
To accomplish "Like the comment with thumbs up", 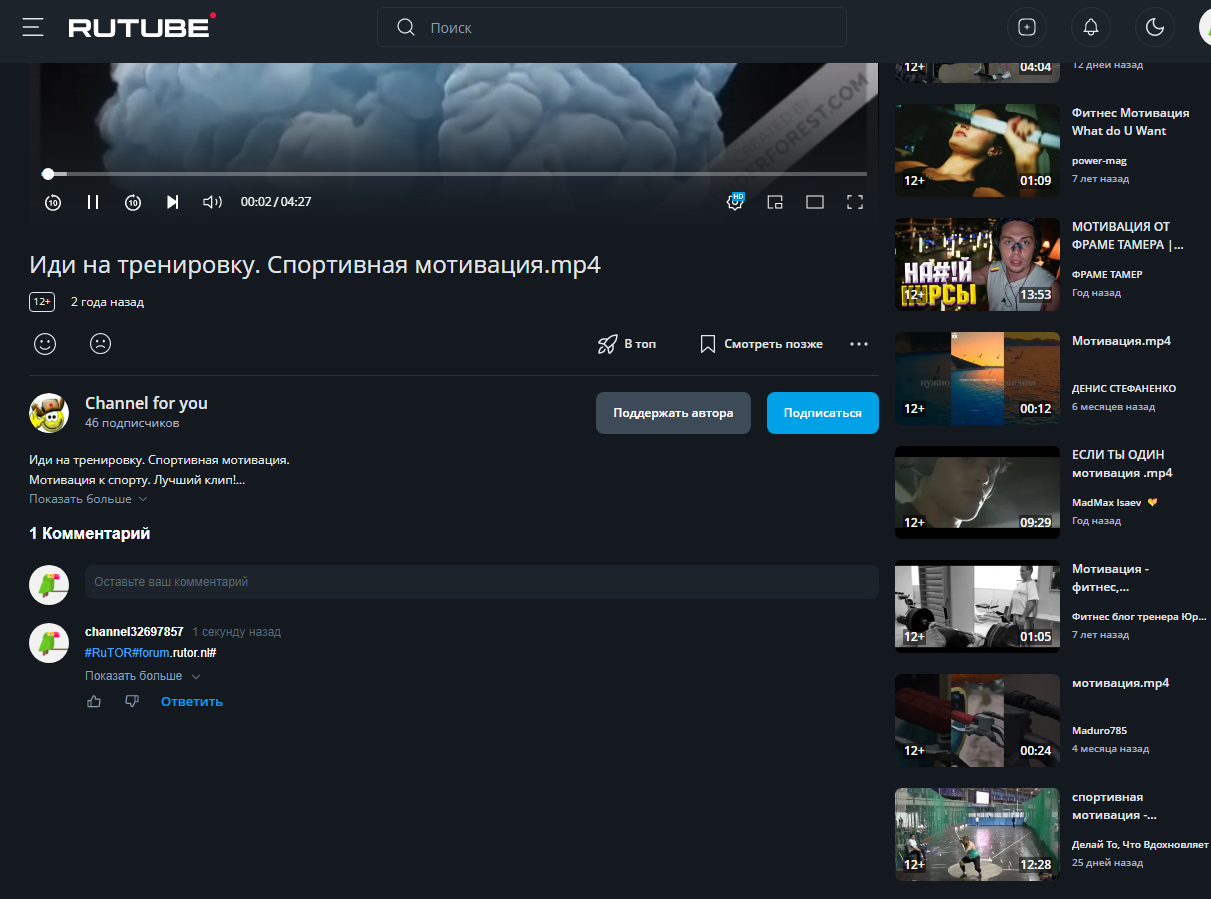I will [94, 702].
